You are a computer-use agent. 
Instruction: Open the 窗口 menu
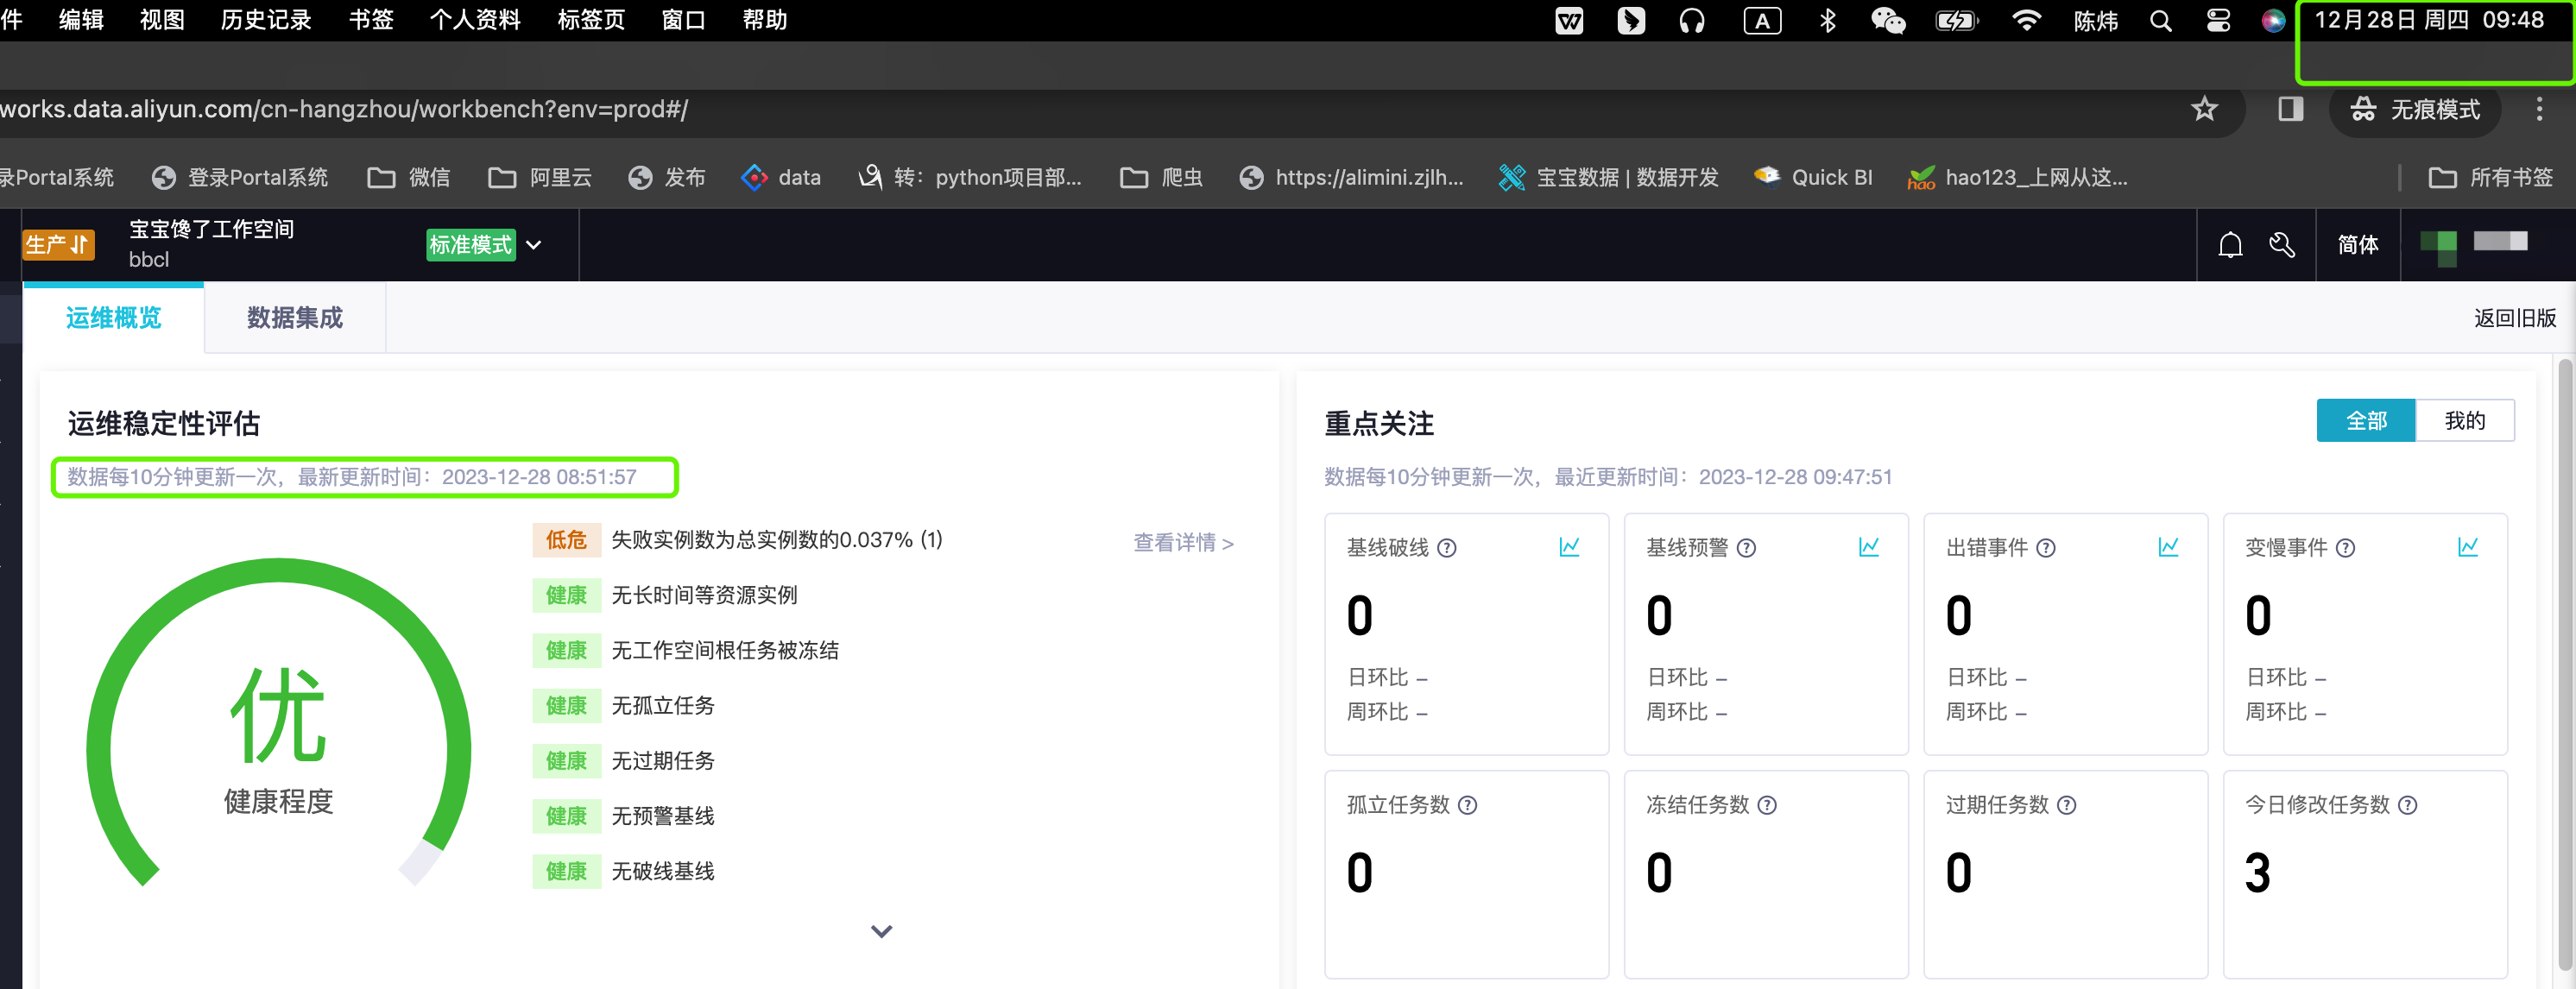pyautogui.click(x=684, y=20)
